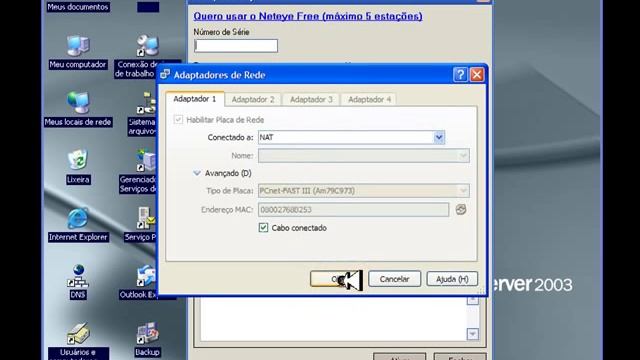
Task: Open the Lixeira recycle bin icon
Action: click(x=78, y=160)
